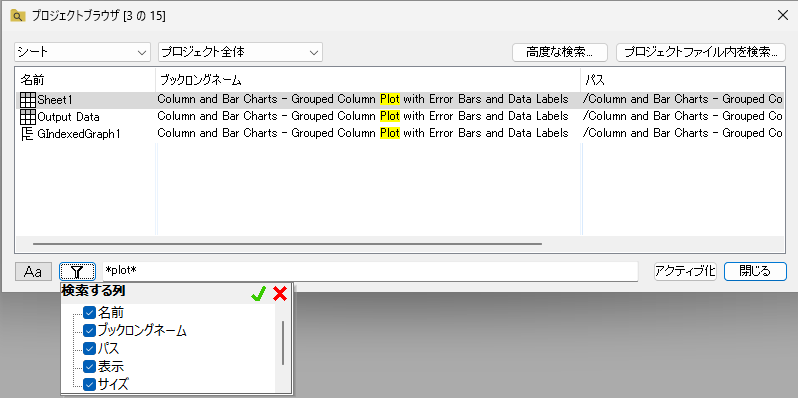The height and width of the screenshot is (398, 798).
Task: Confirm column selection with green checkmark
Action: click(259, 294)
